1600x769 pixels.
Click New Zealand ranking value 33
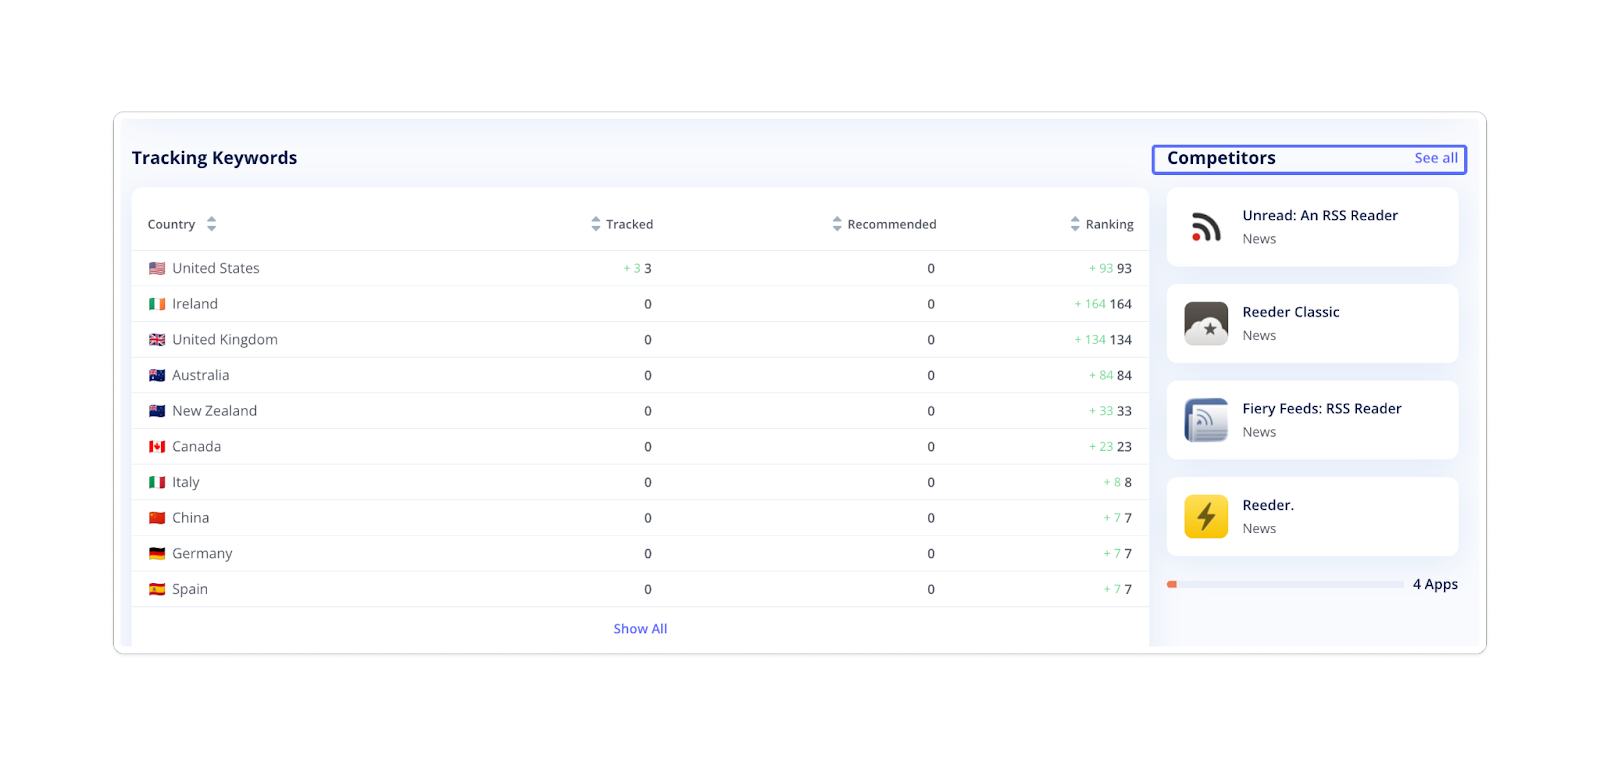[x=1124, y=411]
